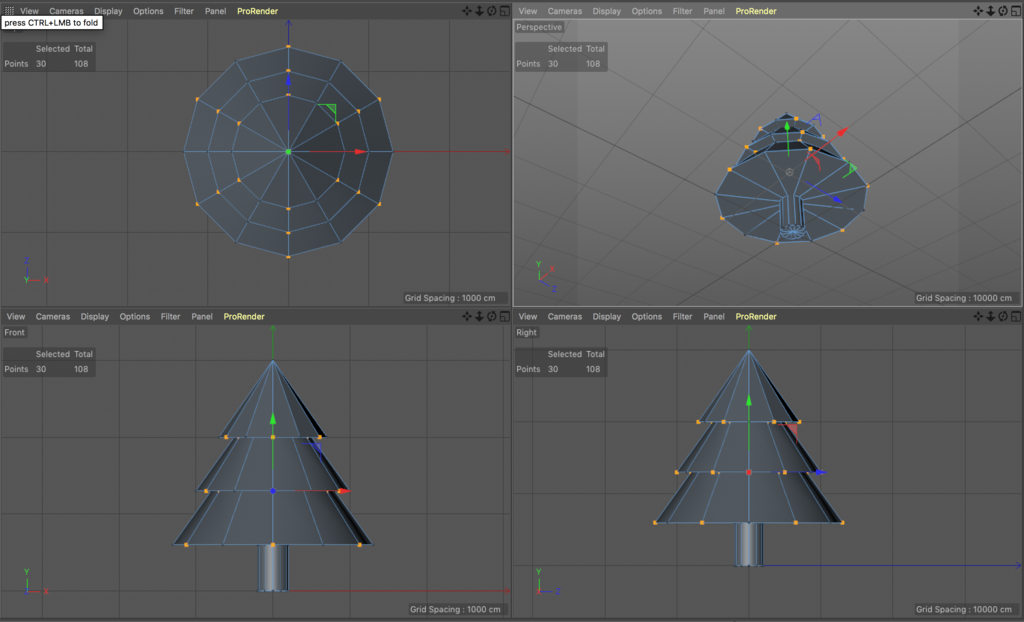Open the Options menu in the Top viewport
Viewport: 1024px width, 622px height.
click(x=148, y=11)
